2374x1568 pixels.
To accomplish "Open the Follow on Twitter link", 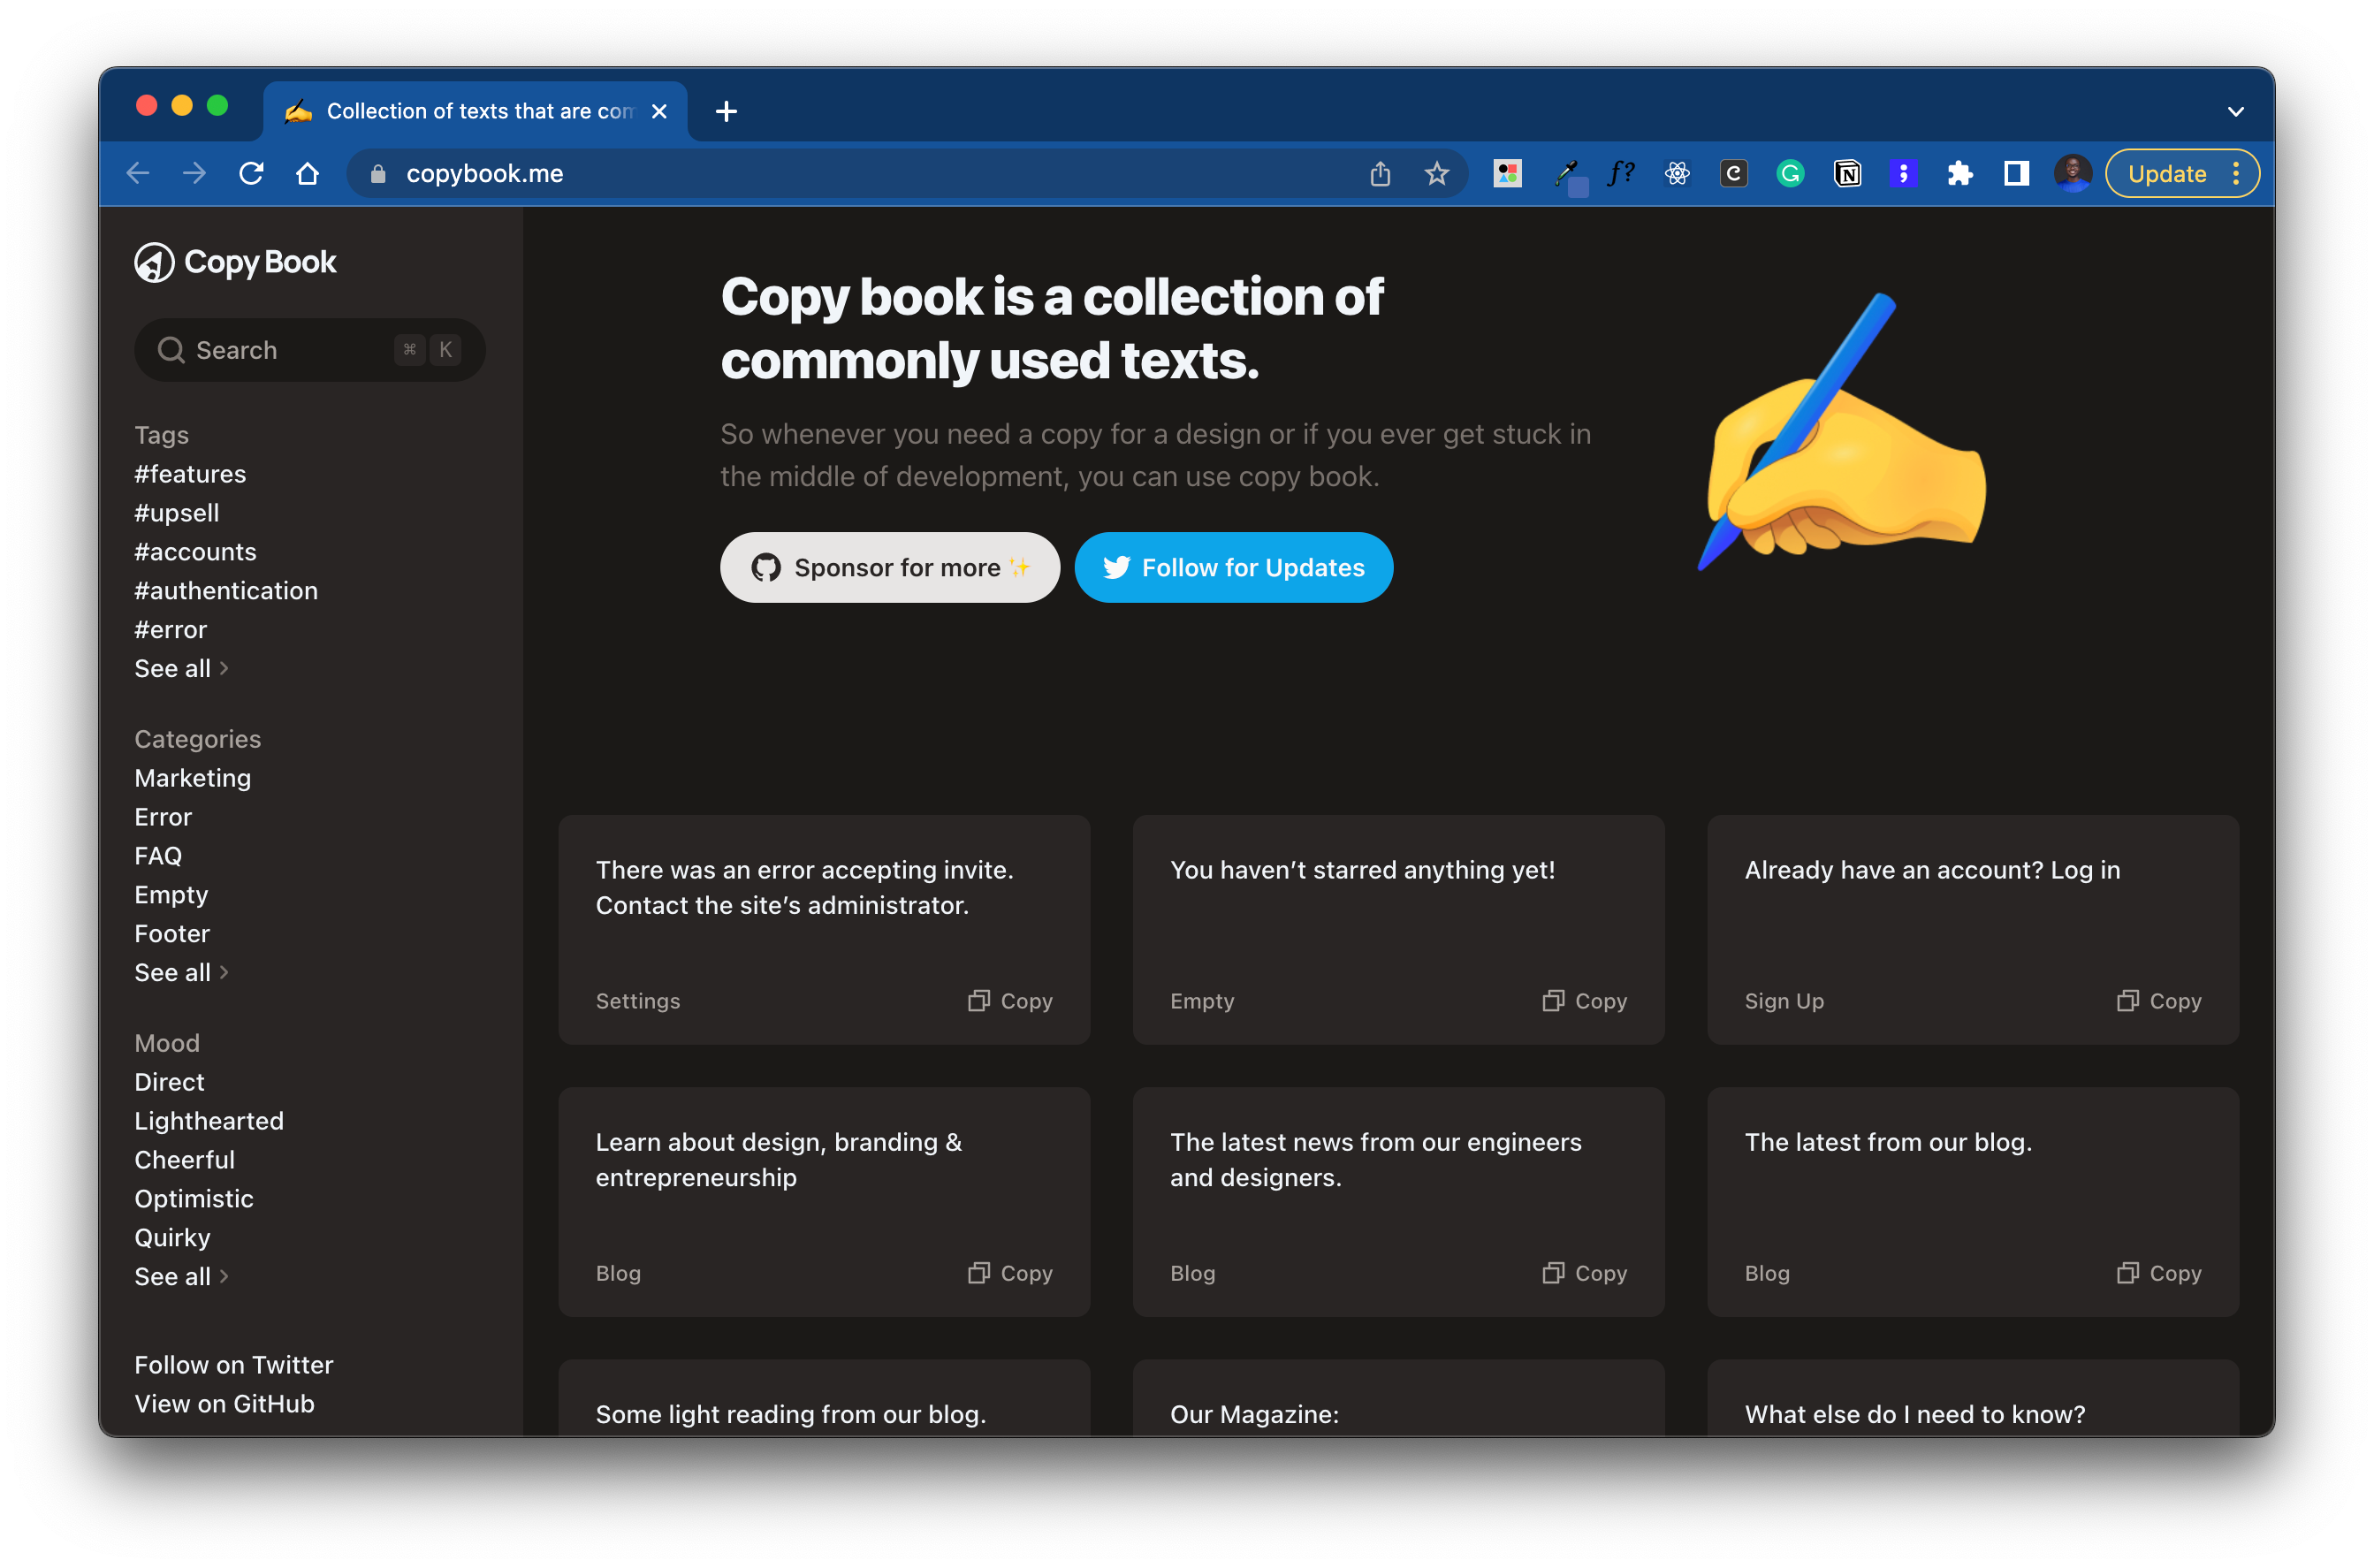I will point(234,1364).
